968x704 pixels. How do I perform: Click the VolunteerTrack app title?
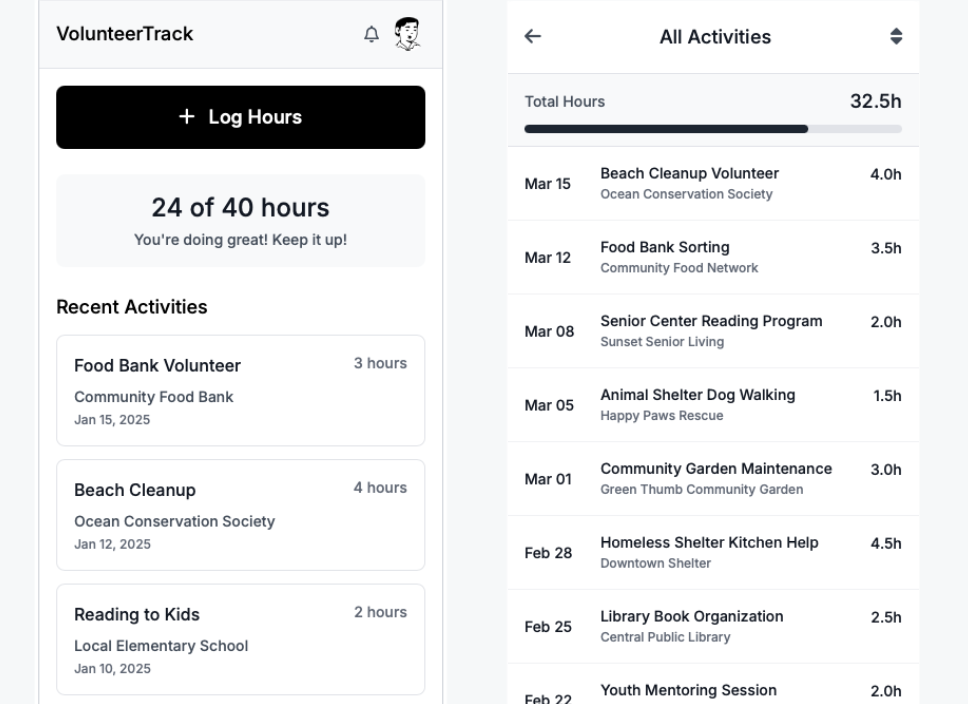pyautogui.click(x=125, y=34)
